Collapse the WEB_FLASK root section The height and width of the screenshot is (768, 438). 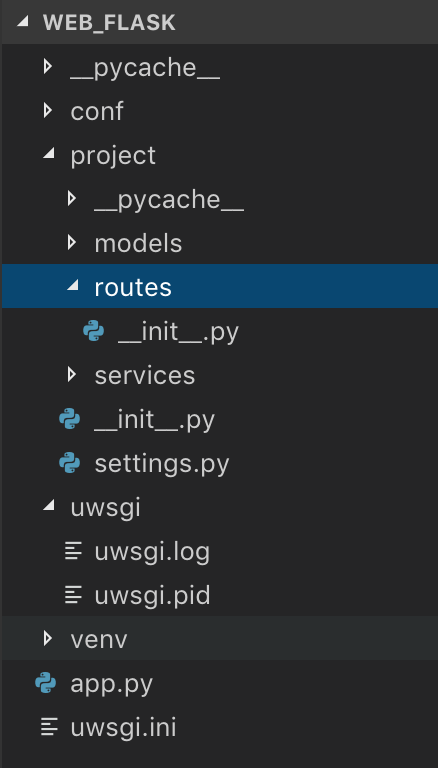(x=22, y=22)
